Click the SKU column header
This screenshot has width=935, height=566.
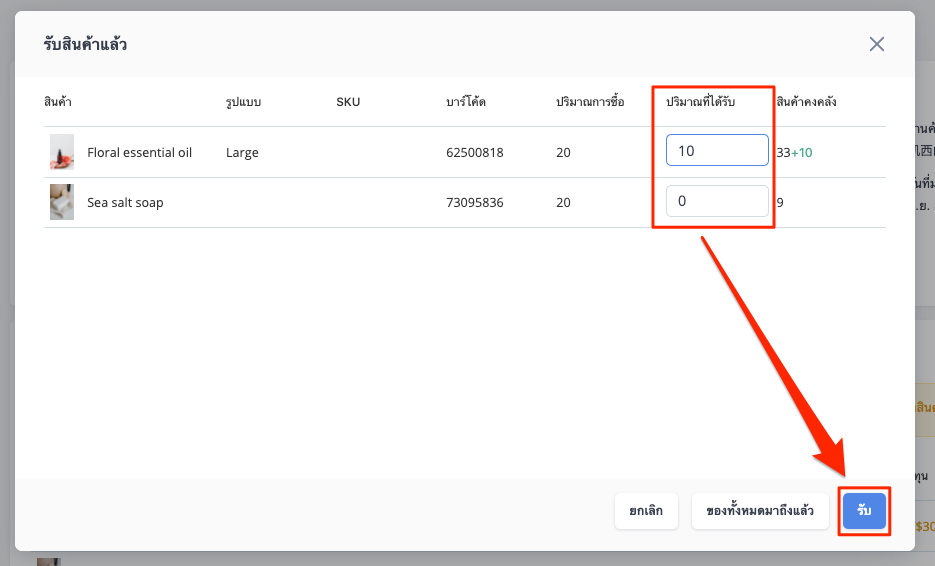(x=348, y=102)
